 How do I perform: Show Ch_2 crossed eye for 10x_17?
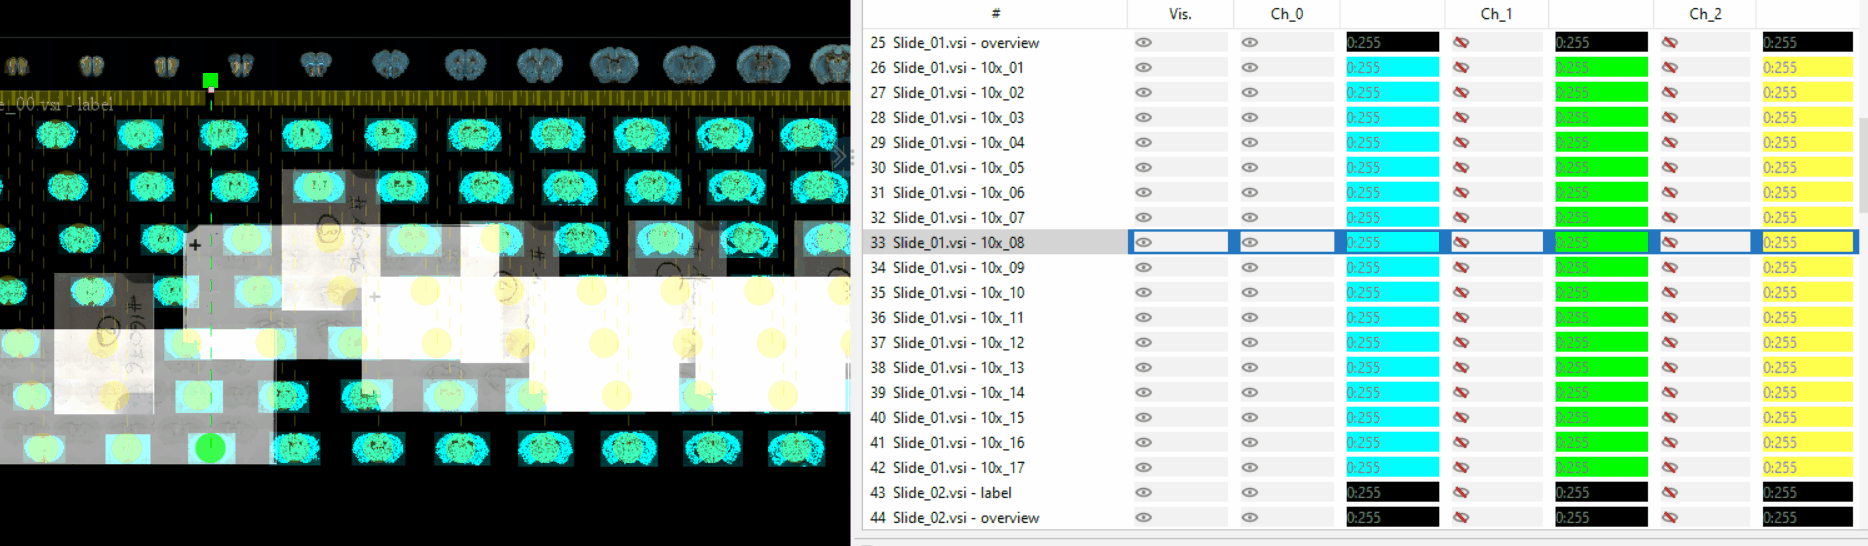(x=1670, y=467)
